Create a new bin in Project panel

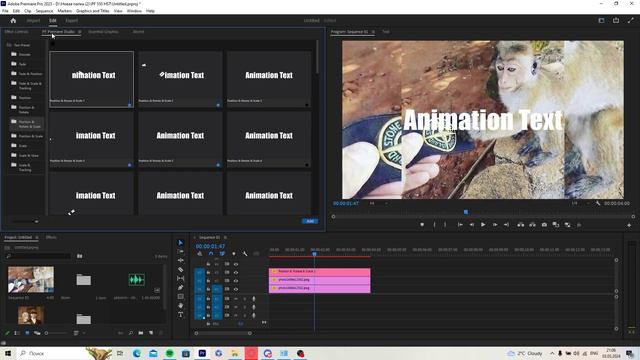coord(141,333)
